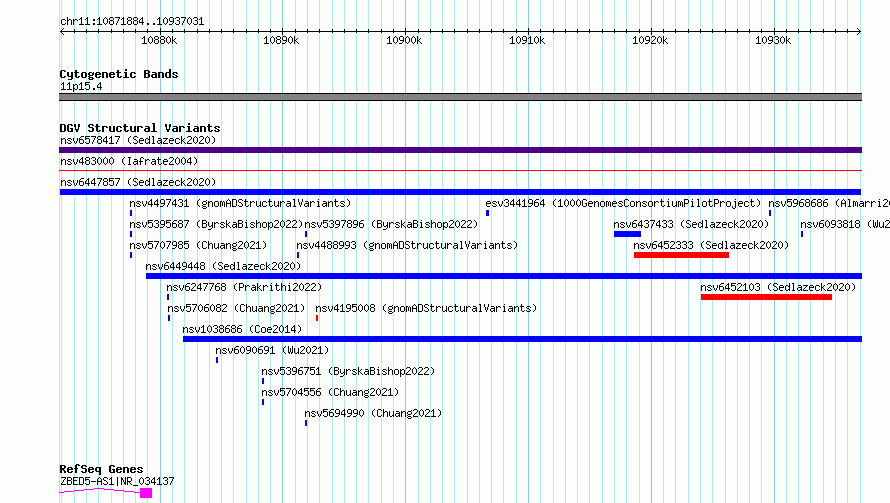The image size is (890, 503).
Task: Open nsv6452333 (Sedlazeck2020) label
Action: (x=711, y=245)
